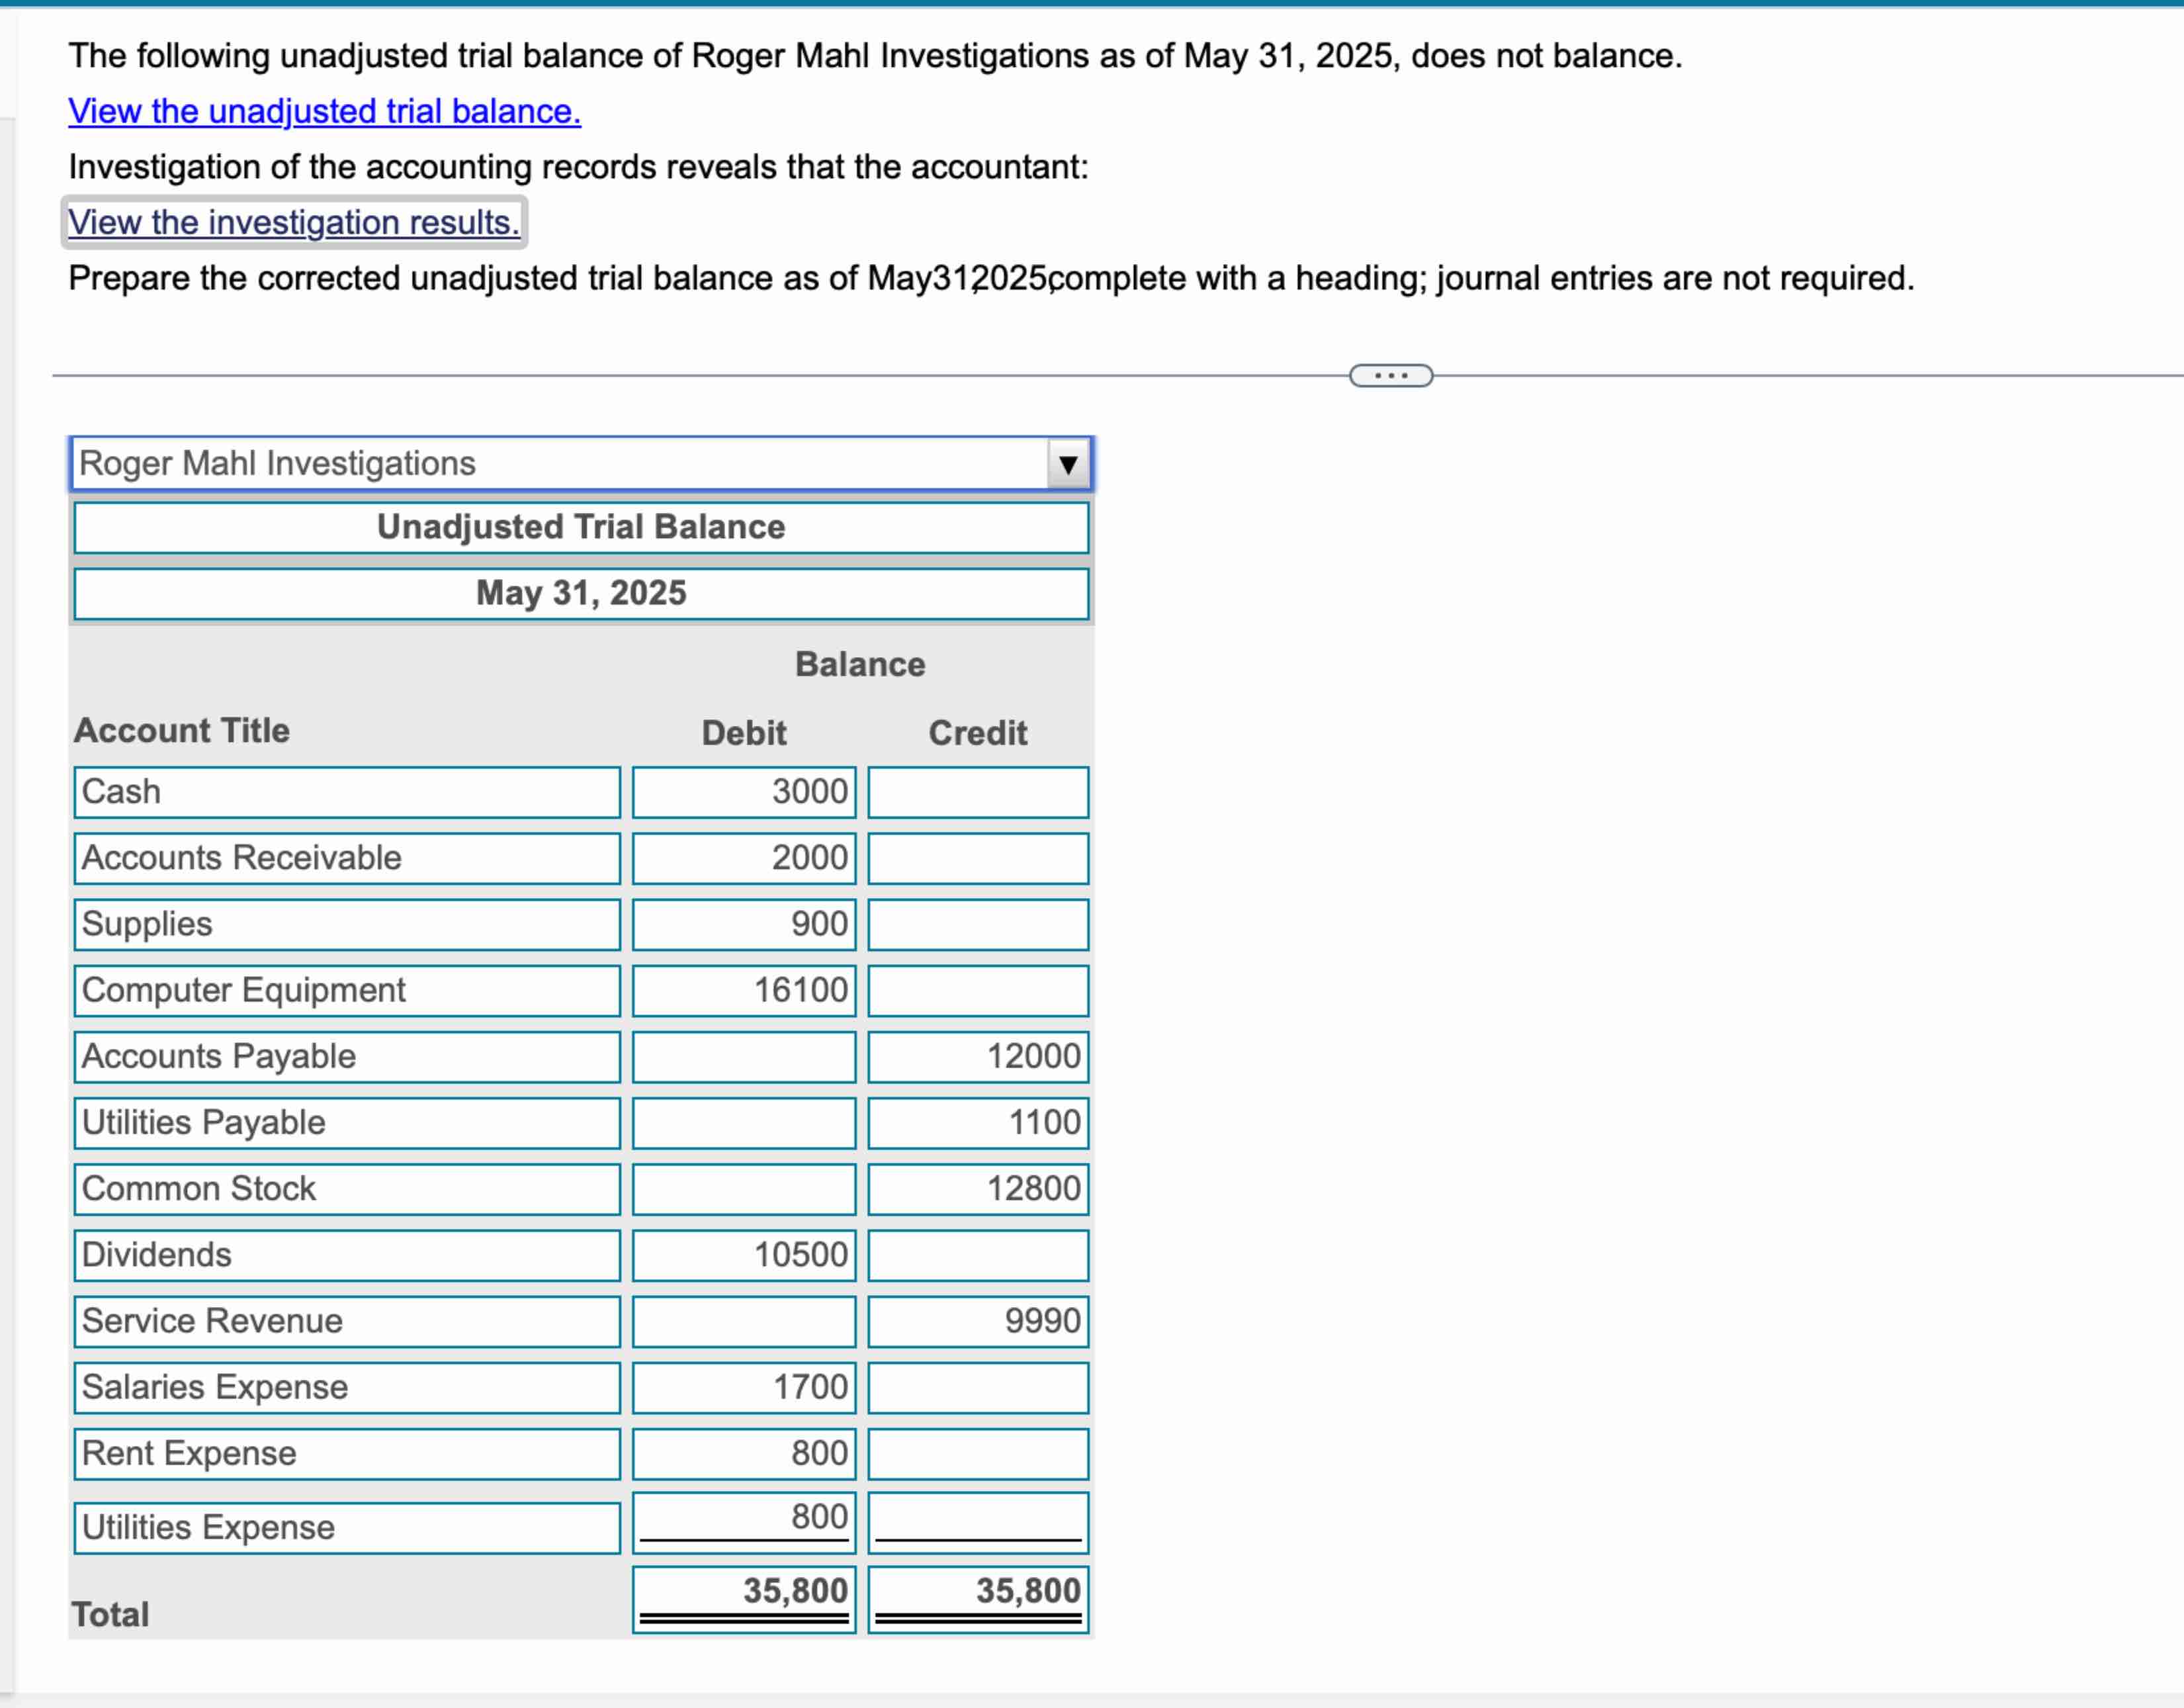2184x1708 pixels.
Task: Click Computer Equipment debit field showing 16100
Action: pos(743,990)
